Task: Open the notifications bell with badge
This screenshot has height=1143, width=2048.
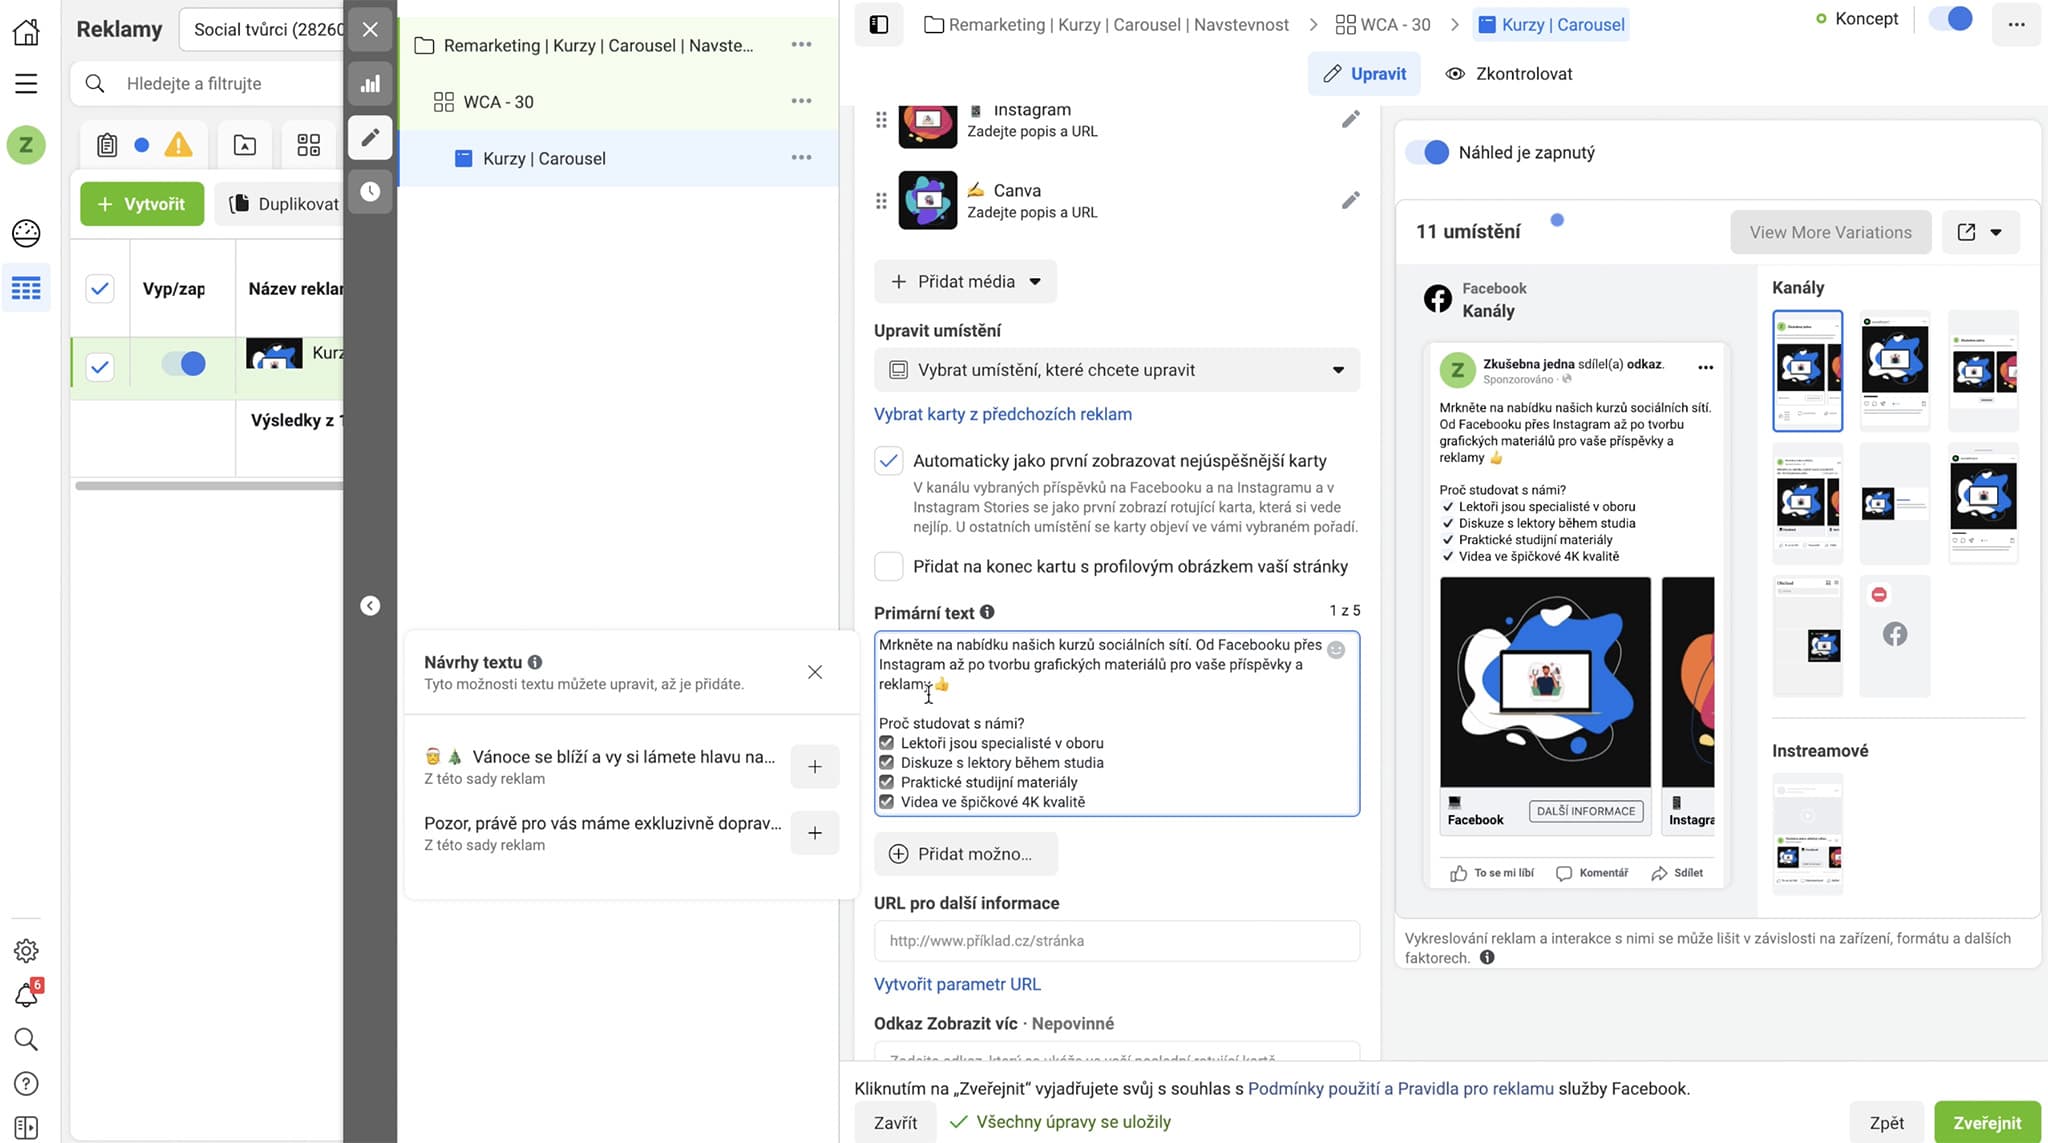Action: (26, 994)
